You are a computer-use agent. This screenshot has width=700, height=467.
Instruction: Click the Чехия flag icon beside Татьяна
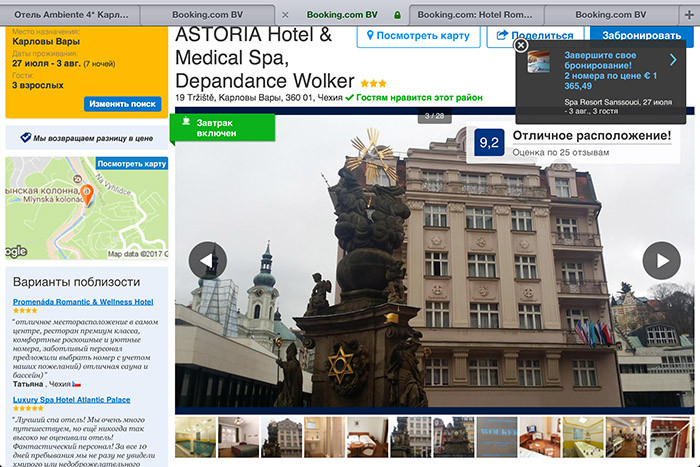click(76, 384)
